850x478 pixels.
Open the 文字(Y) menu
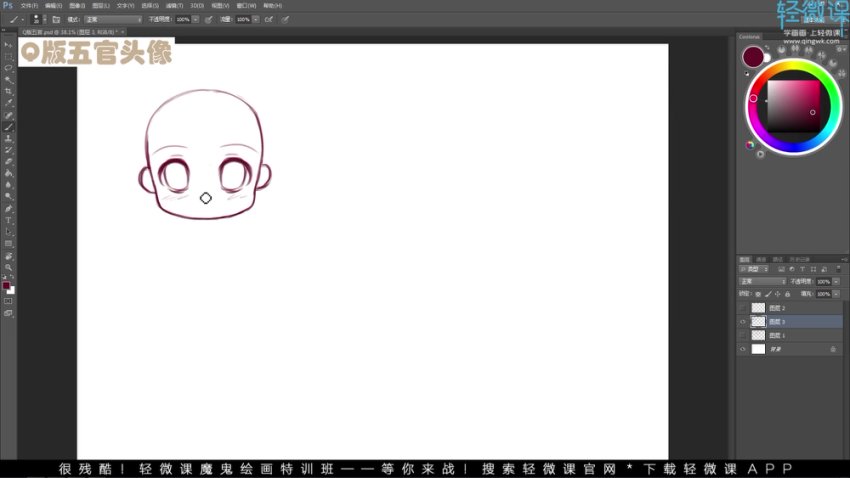coord(125,5)
